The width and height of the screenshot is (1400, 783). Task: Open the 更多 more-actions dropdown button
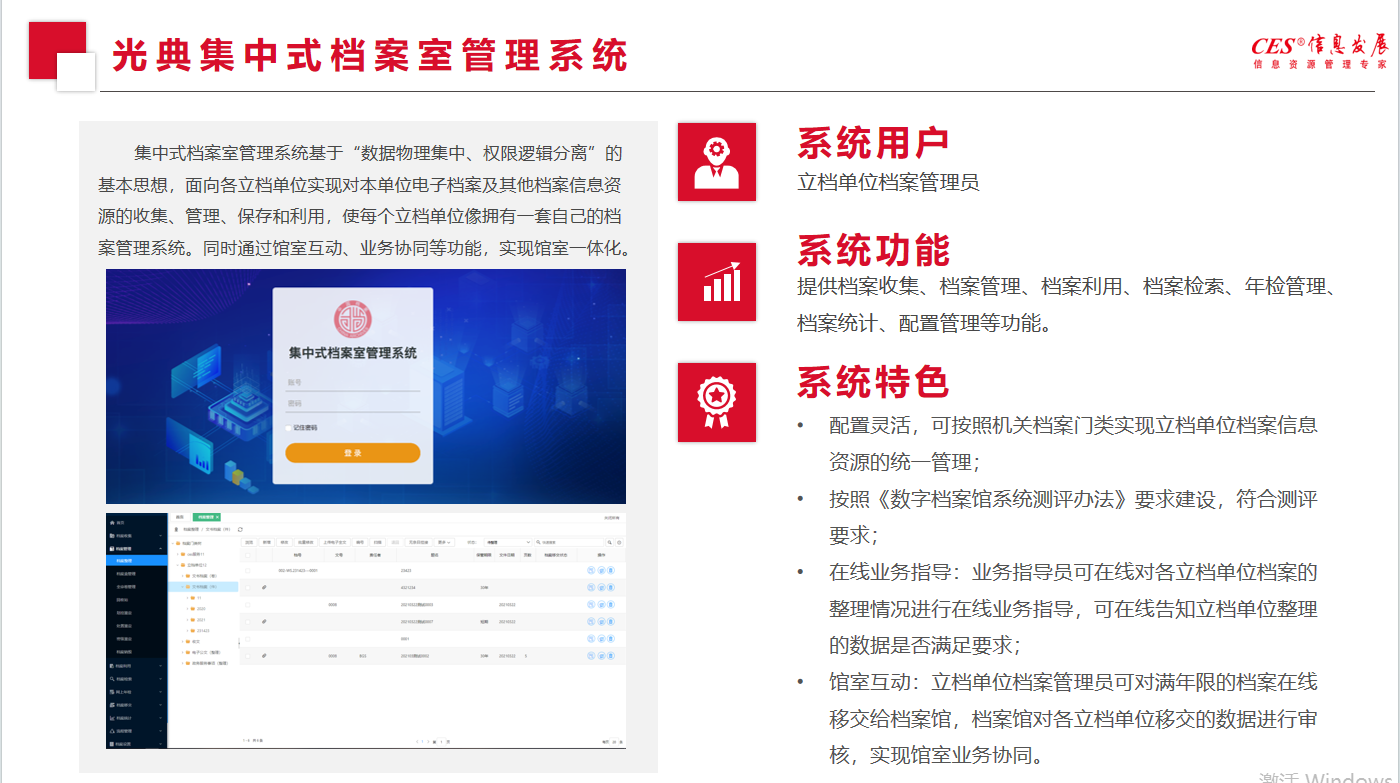coord(444,542)
